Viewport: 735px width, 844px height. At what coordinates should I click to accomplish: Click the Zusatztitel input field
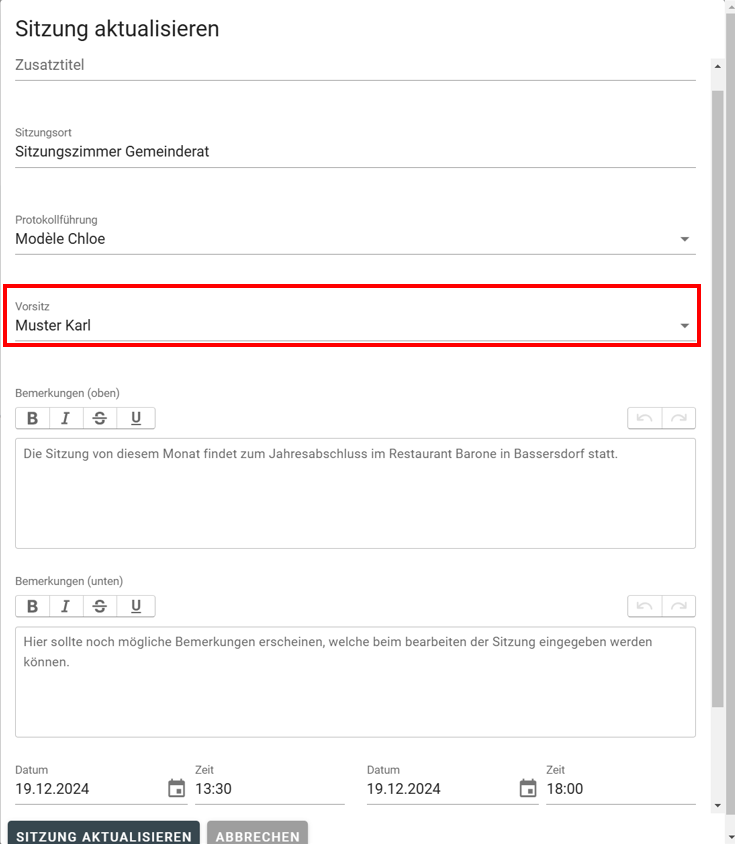354,65
